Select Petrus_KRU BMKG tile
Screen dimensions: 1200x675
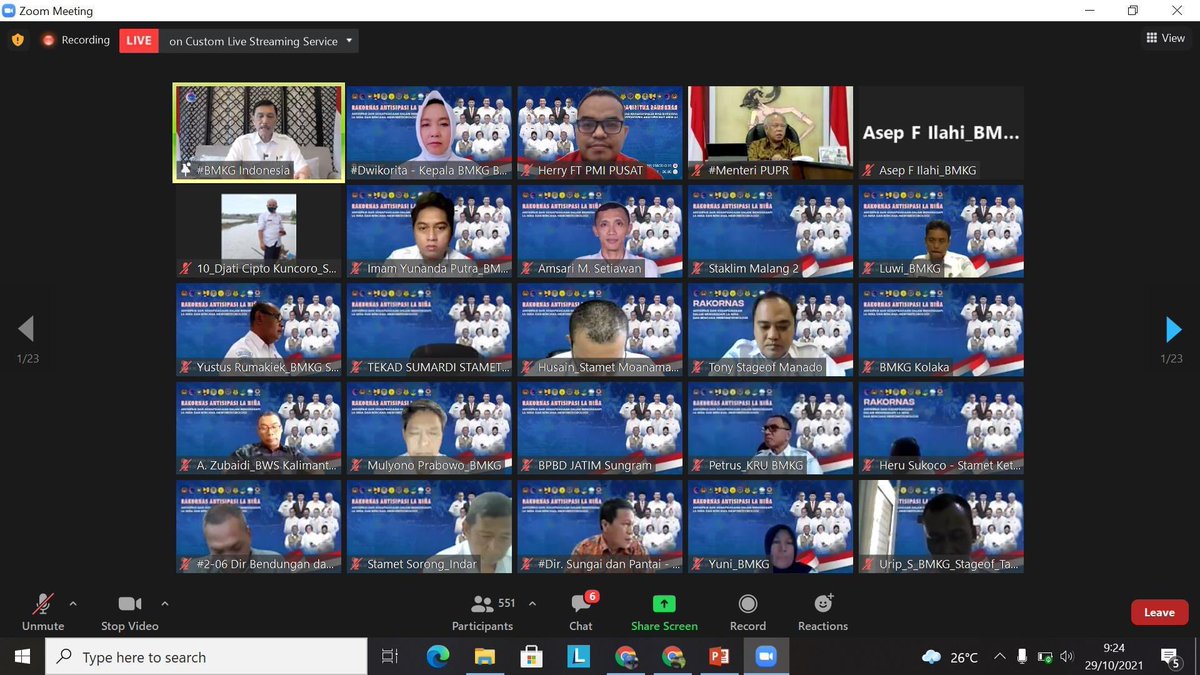(x=770, y=428)
